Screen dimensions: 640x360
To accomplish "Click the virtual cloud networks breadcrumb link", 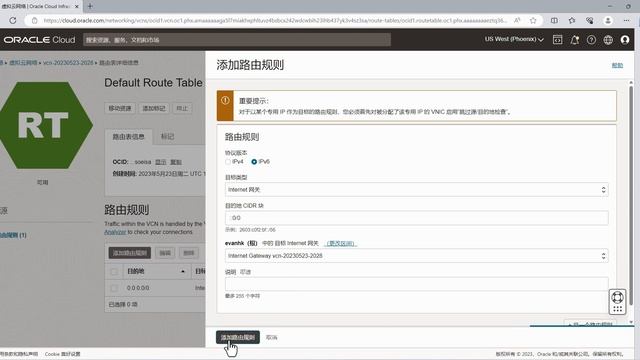I will 23,63.
